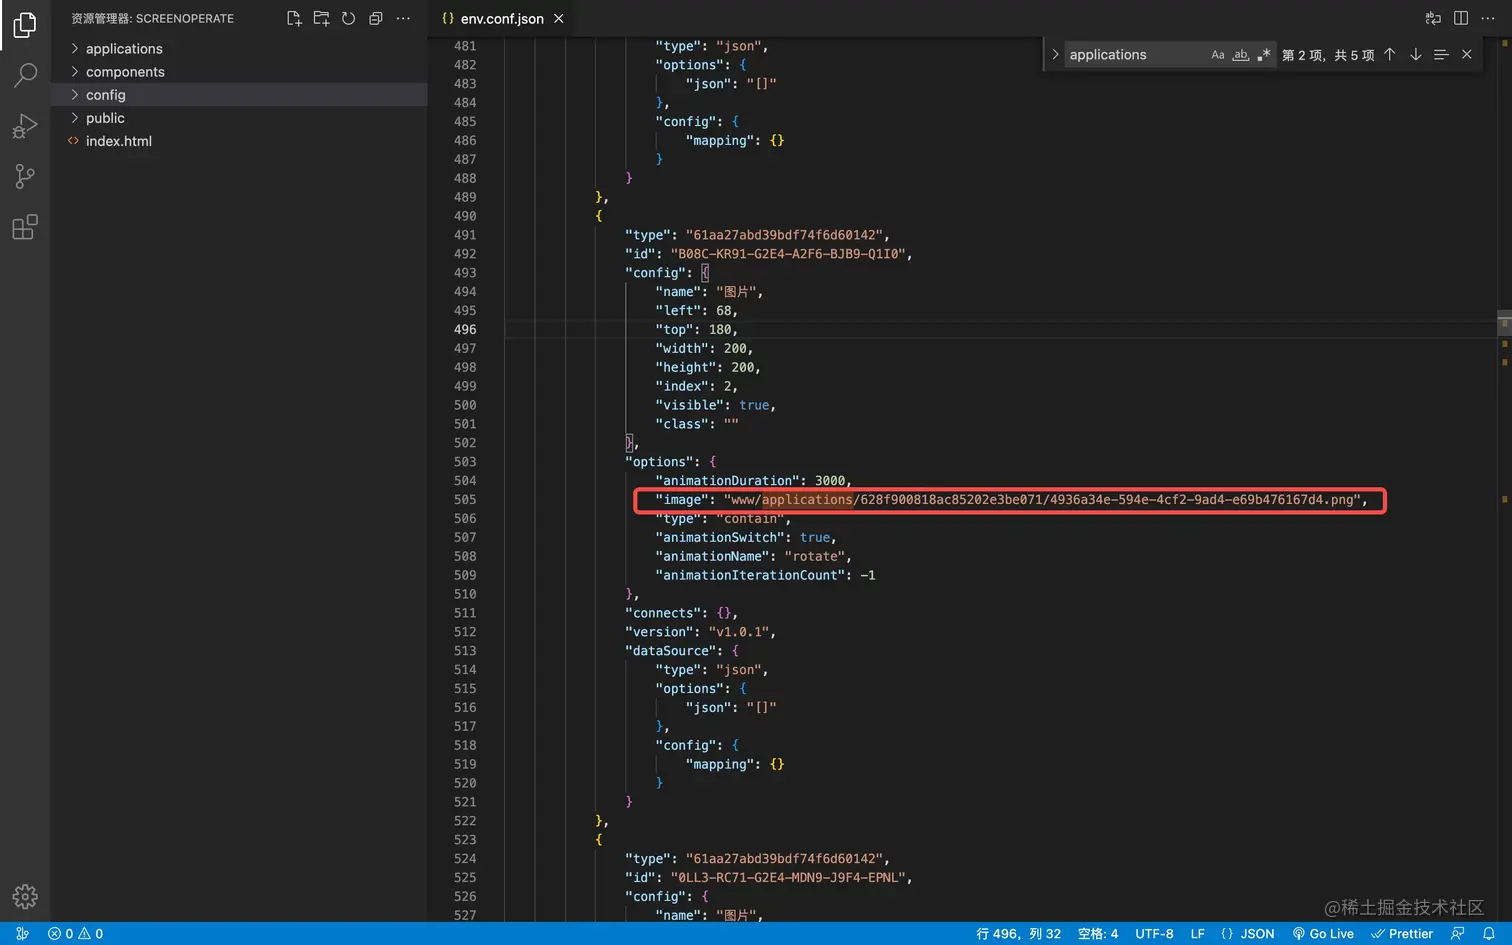
Task: Click line number 496 in gutter
Action: [x=465, y=329]
